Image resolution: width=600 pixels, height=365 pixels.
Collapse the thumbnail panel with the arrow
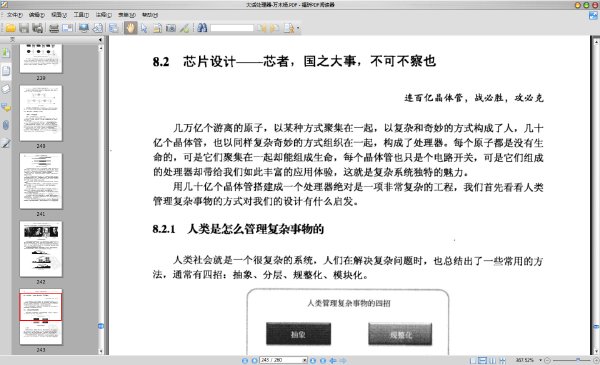(x=100, y=39)
